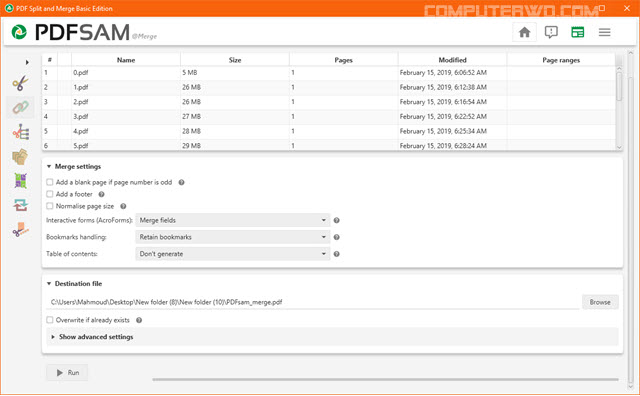Show help for Overwrite if already exists
The image size is (640, 396).
point(139,320)
